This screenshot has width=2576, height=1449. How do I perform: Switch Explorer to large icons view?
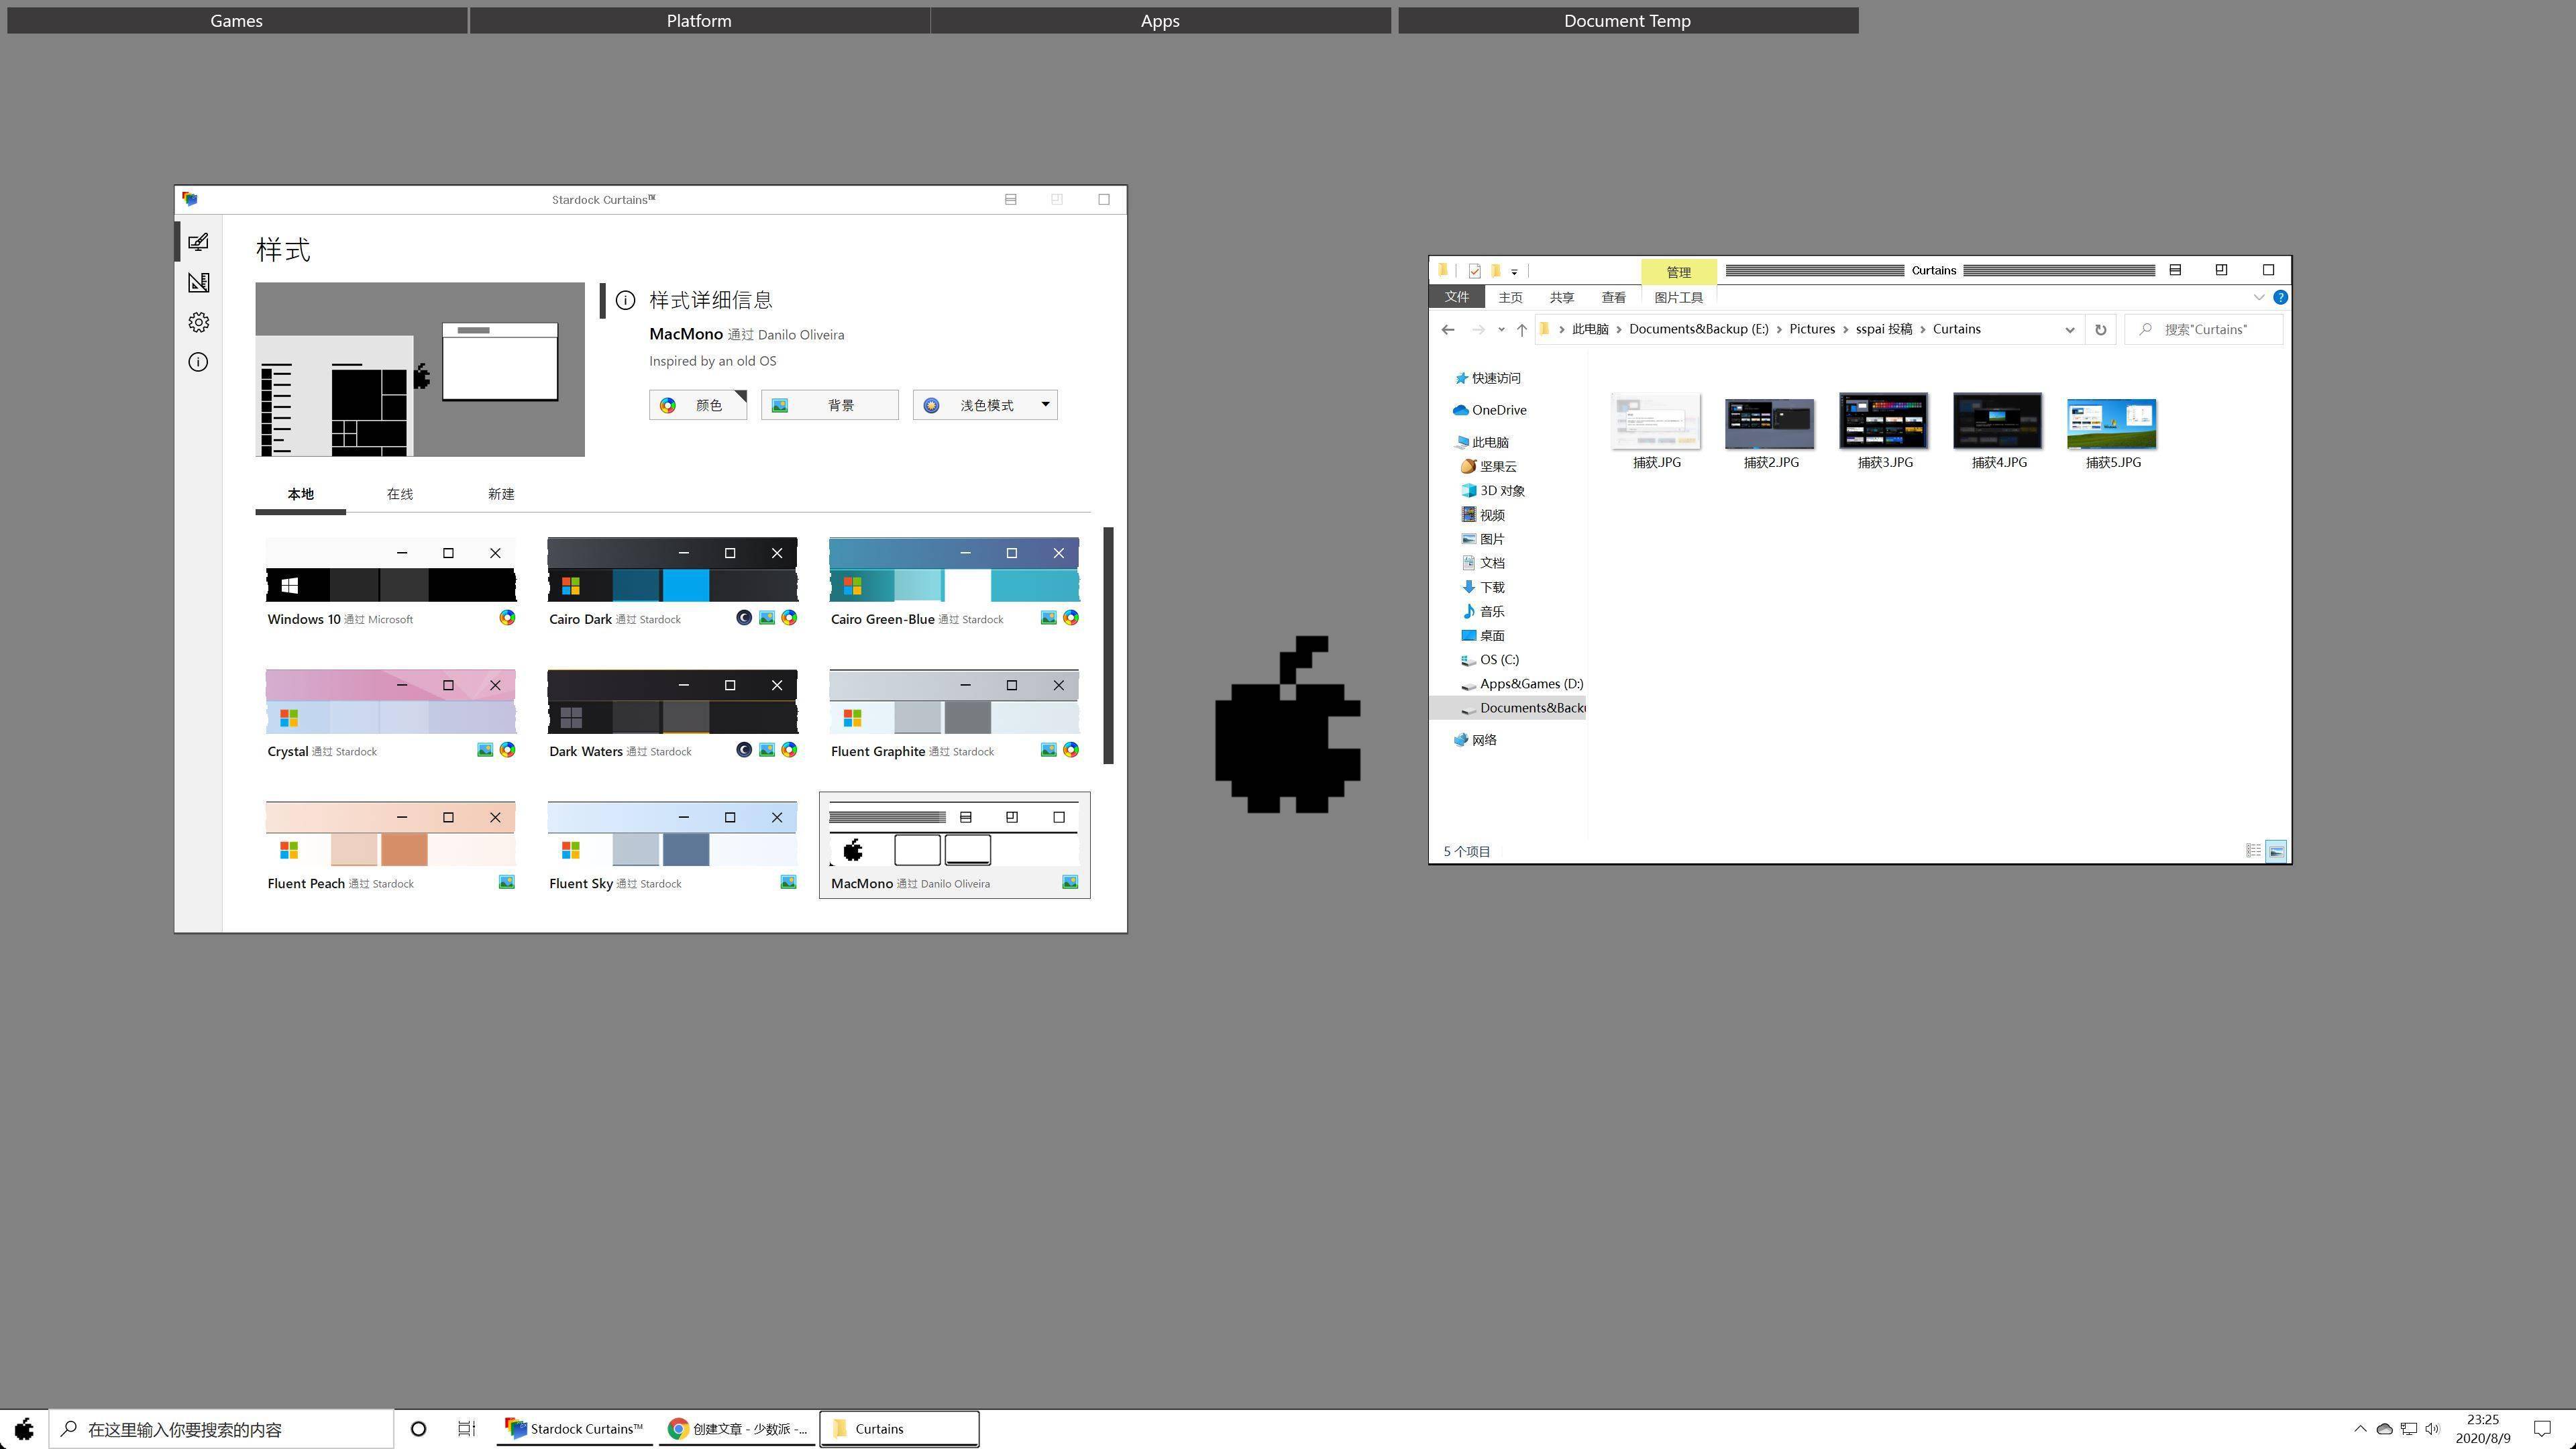click(2276, 851)
